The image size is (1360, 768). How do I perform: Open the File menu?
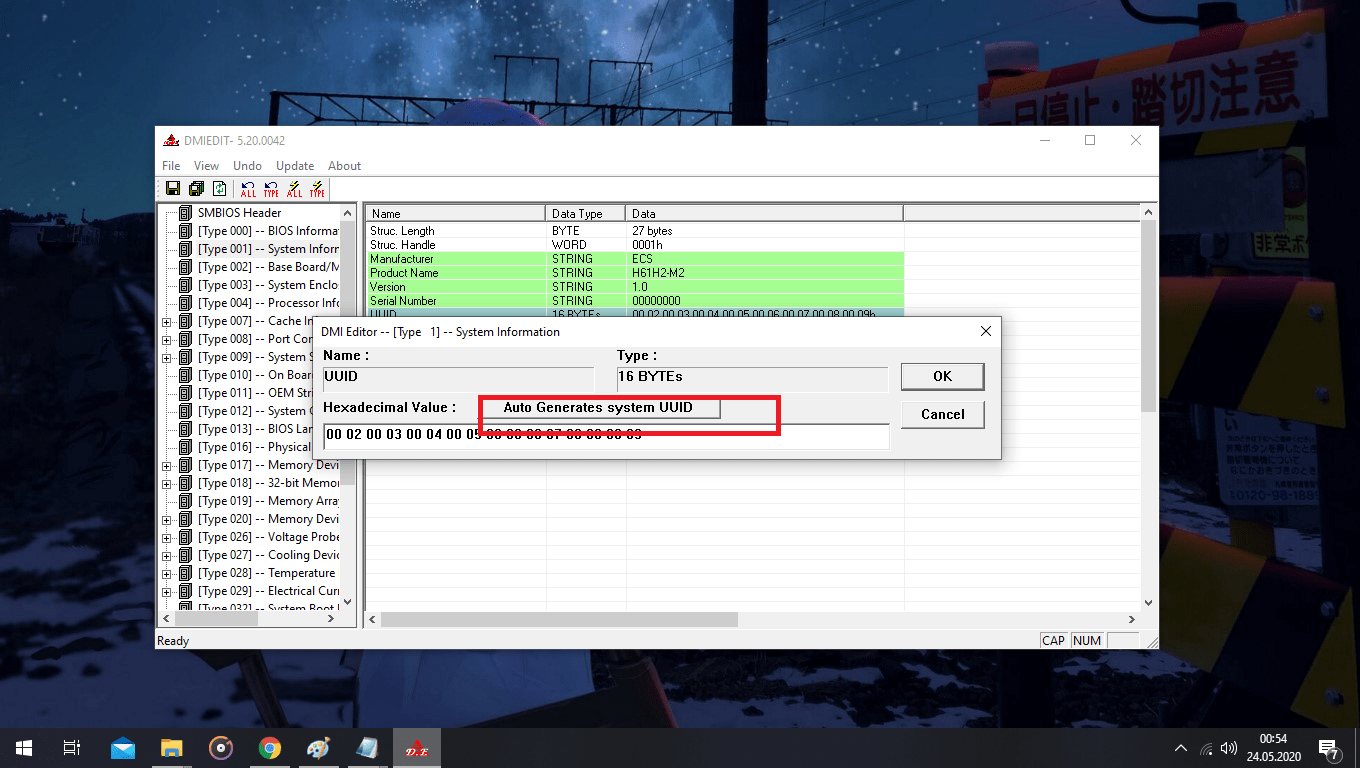point(171,166)
